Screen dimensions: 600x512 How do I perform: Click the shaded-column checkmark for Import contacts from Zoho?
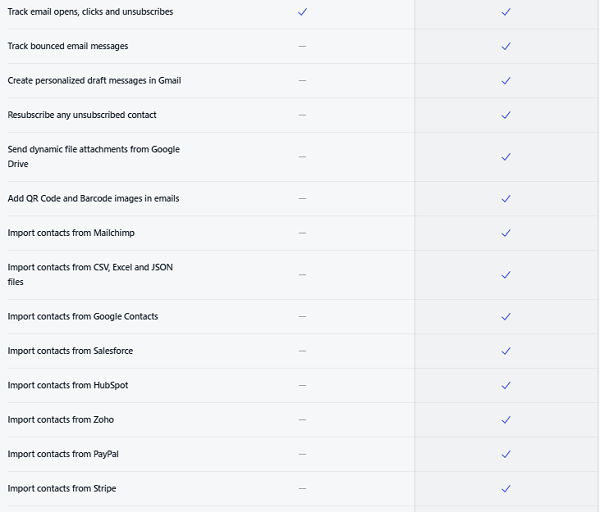506,420
